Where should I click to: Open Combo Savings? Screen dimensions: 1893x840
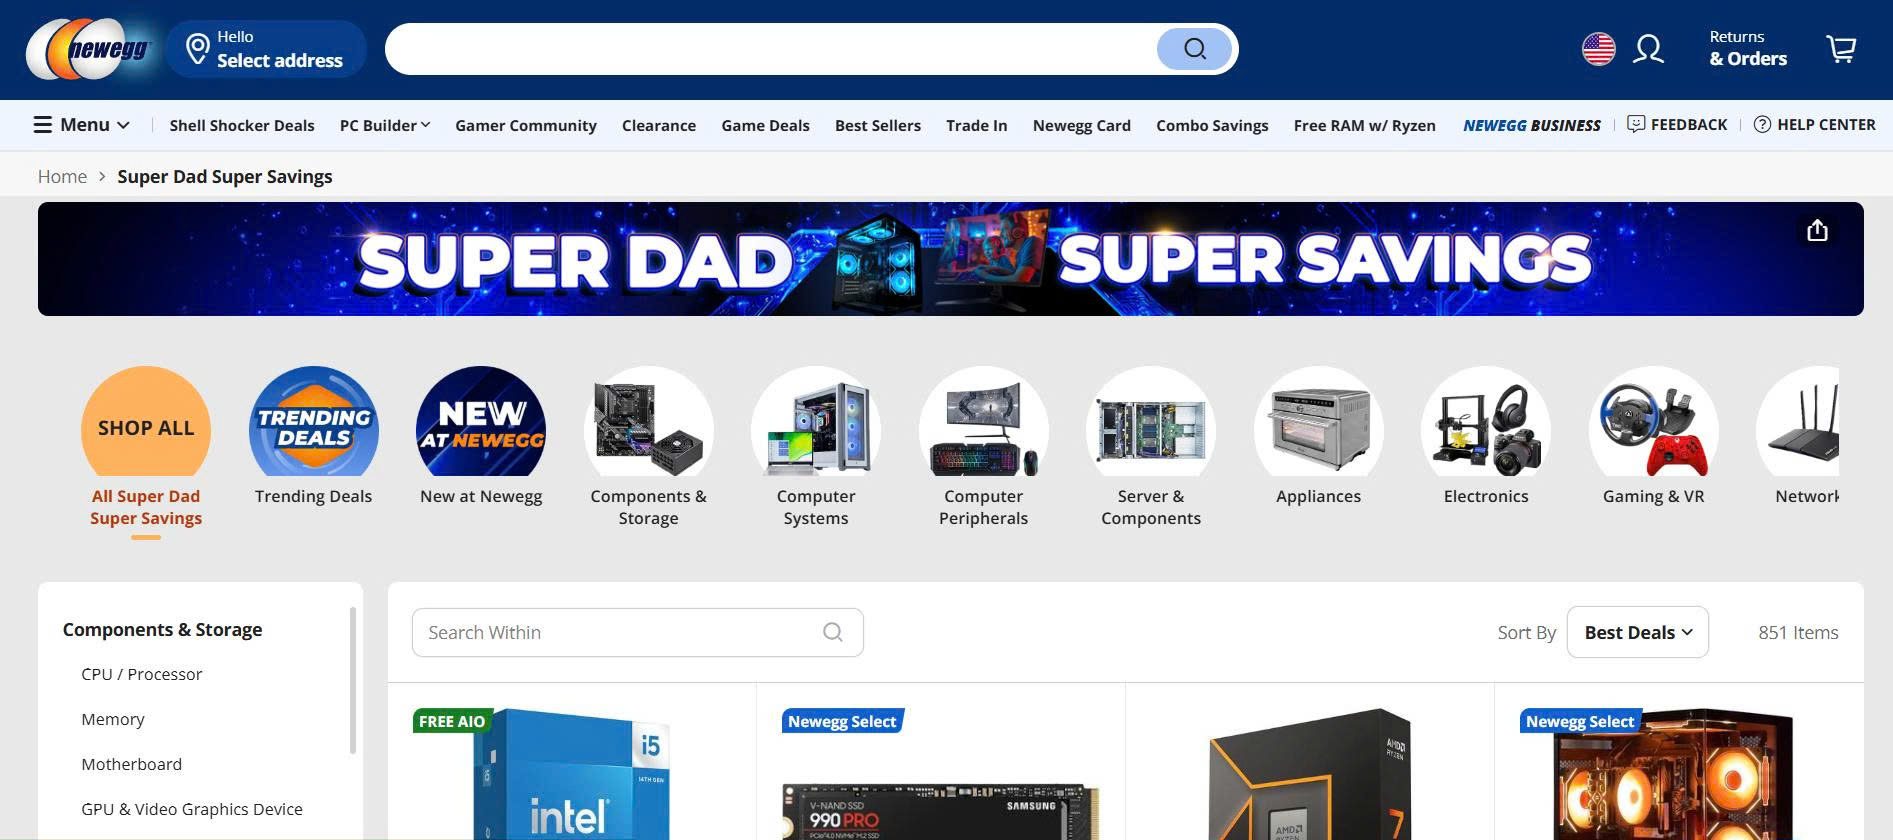(x=1212, y=125)
